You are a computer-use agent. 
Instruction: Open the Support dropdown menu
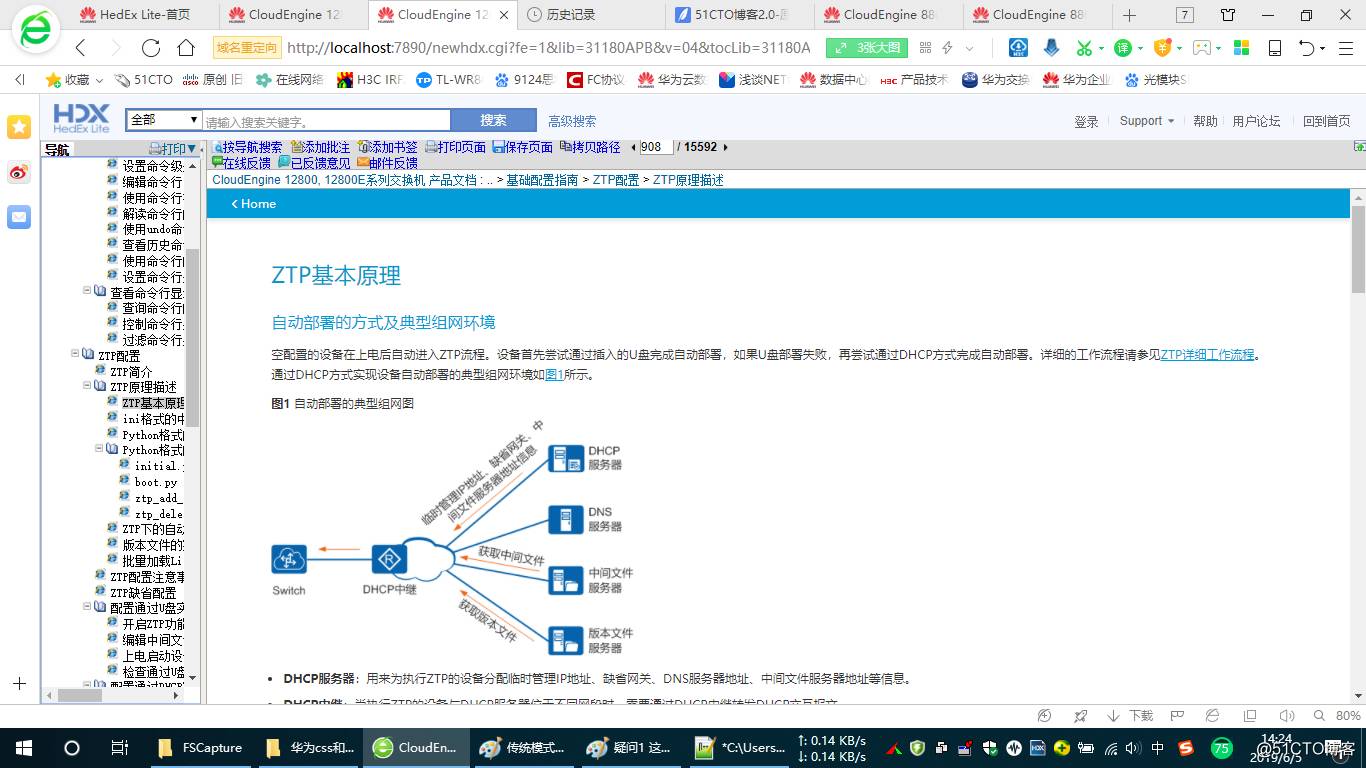1147,121
